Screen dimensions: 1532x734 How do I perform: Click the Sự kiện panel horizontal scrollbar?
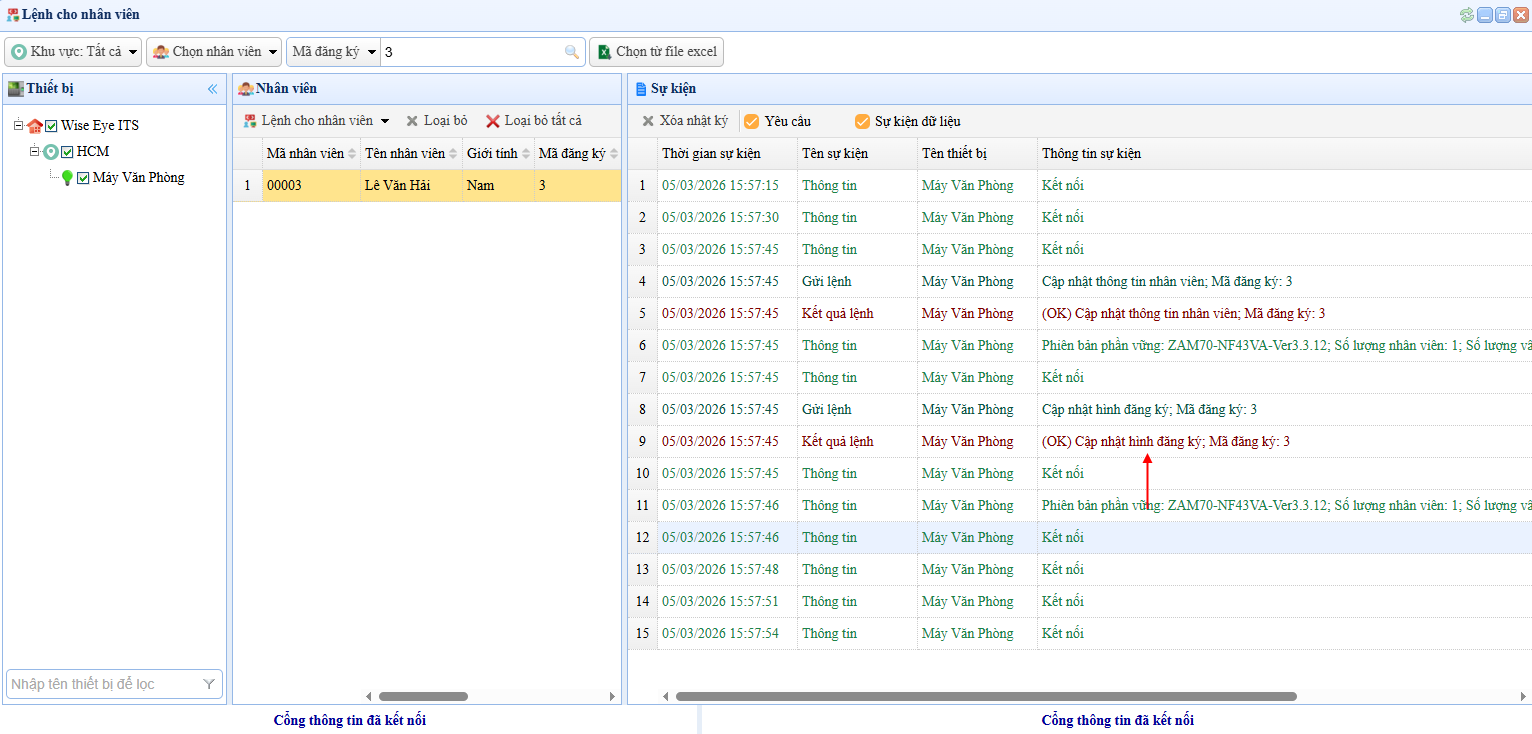click(x=985, y=696)
